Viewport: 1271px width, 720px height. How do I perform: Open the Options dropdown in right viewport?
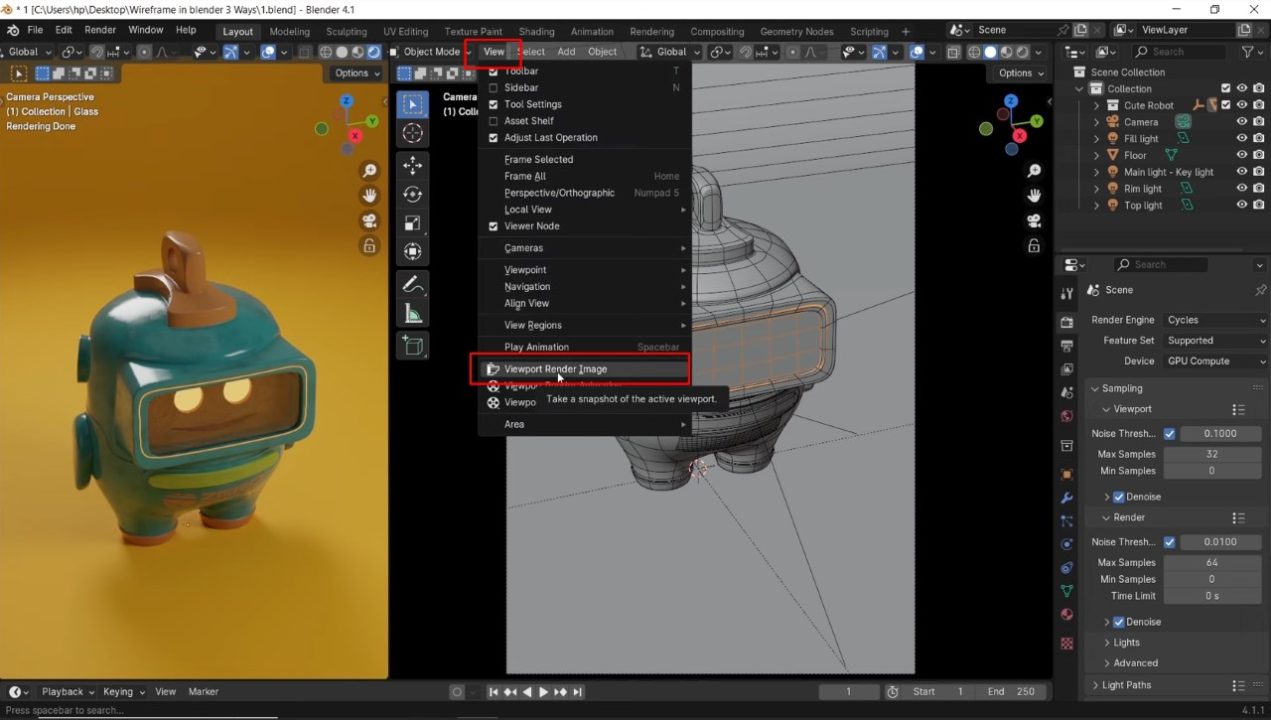1020,73
